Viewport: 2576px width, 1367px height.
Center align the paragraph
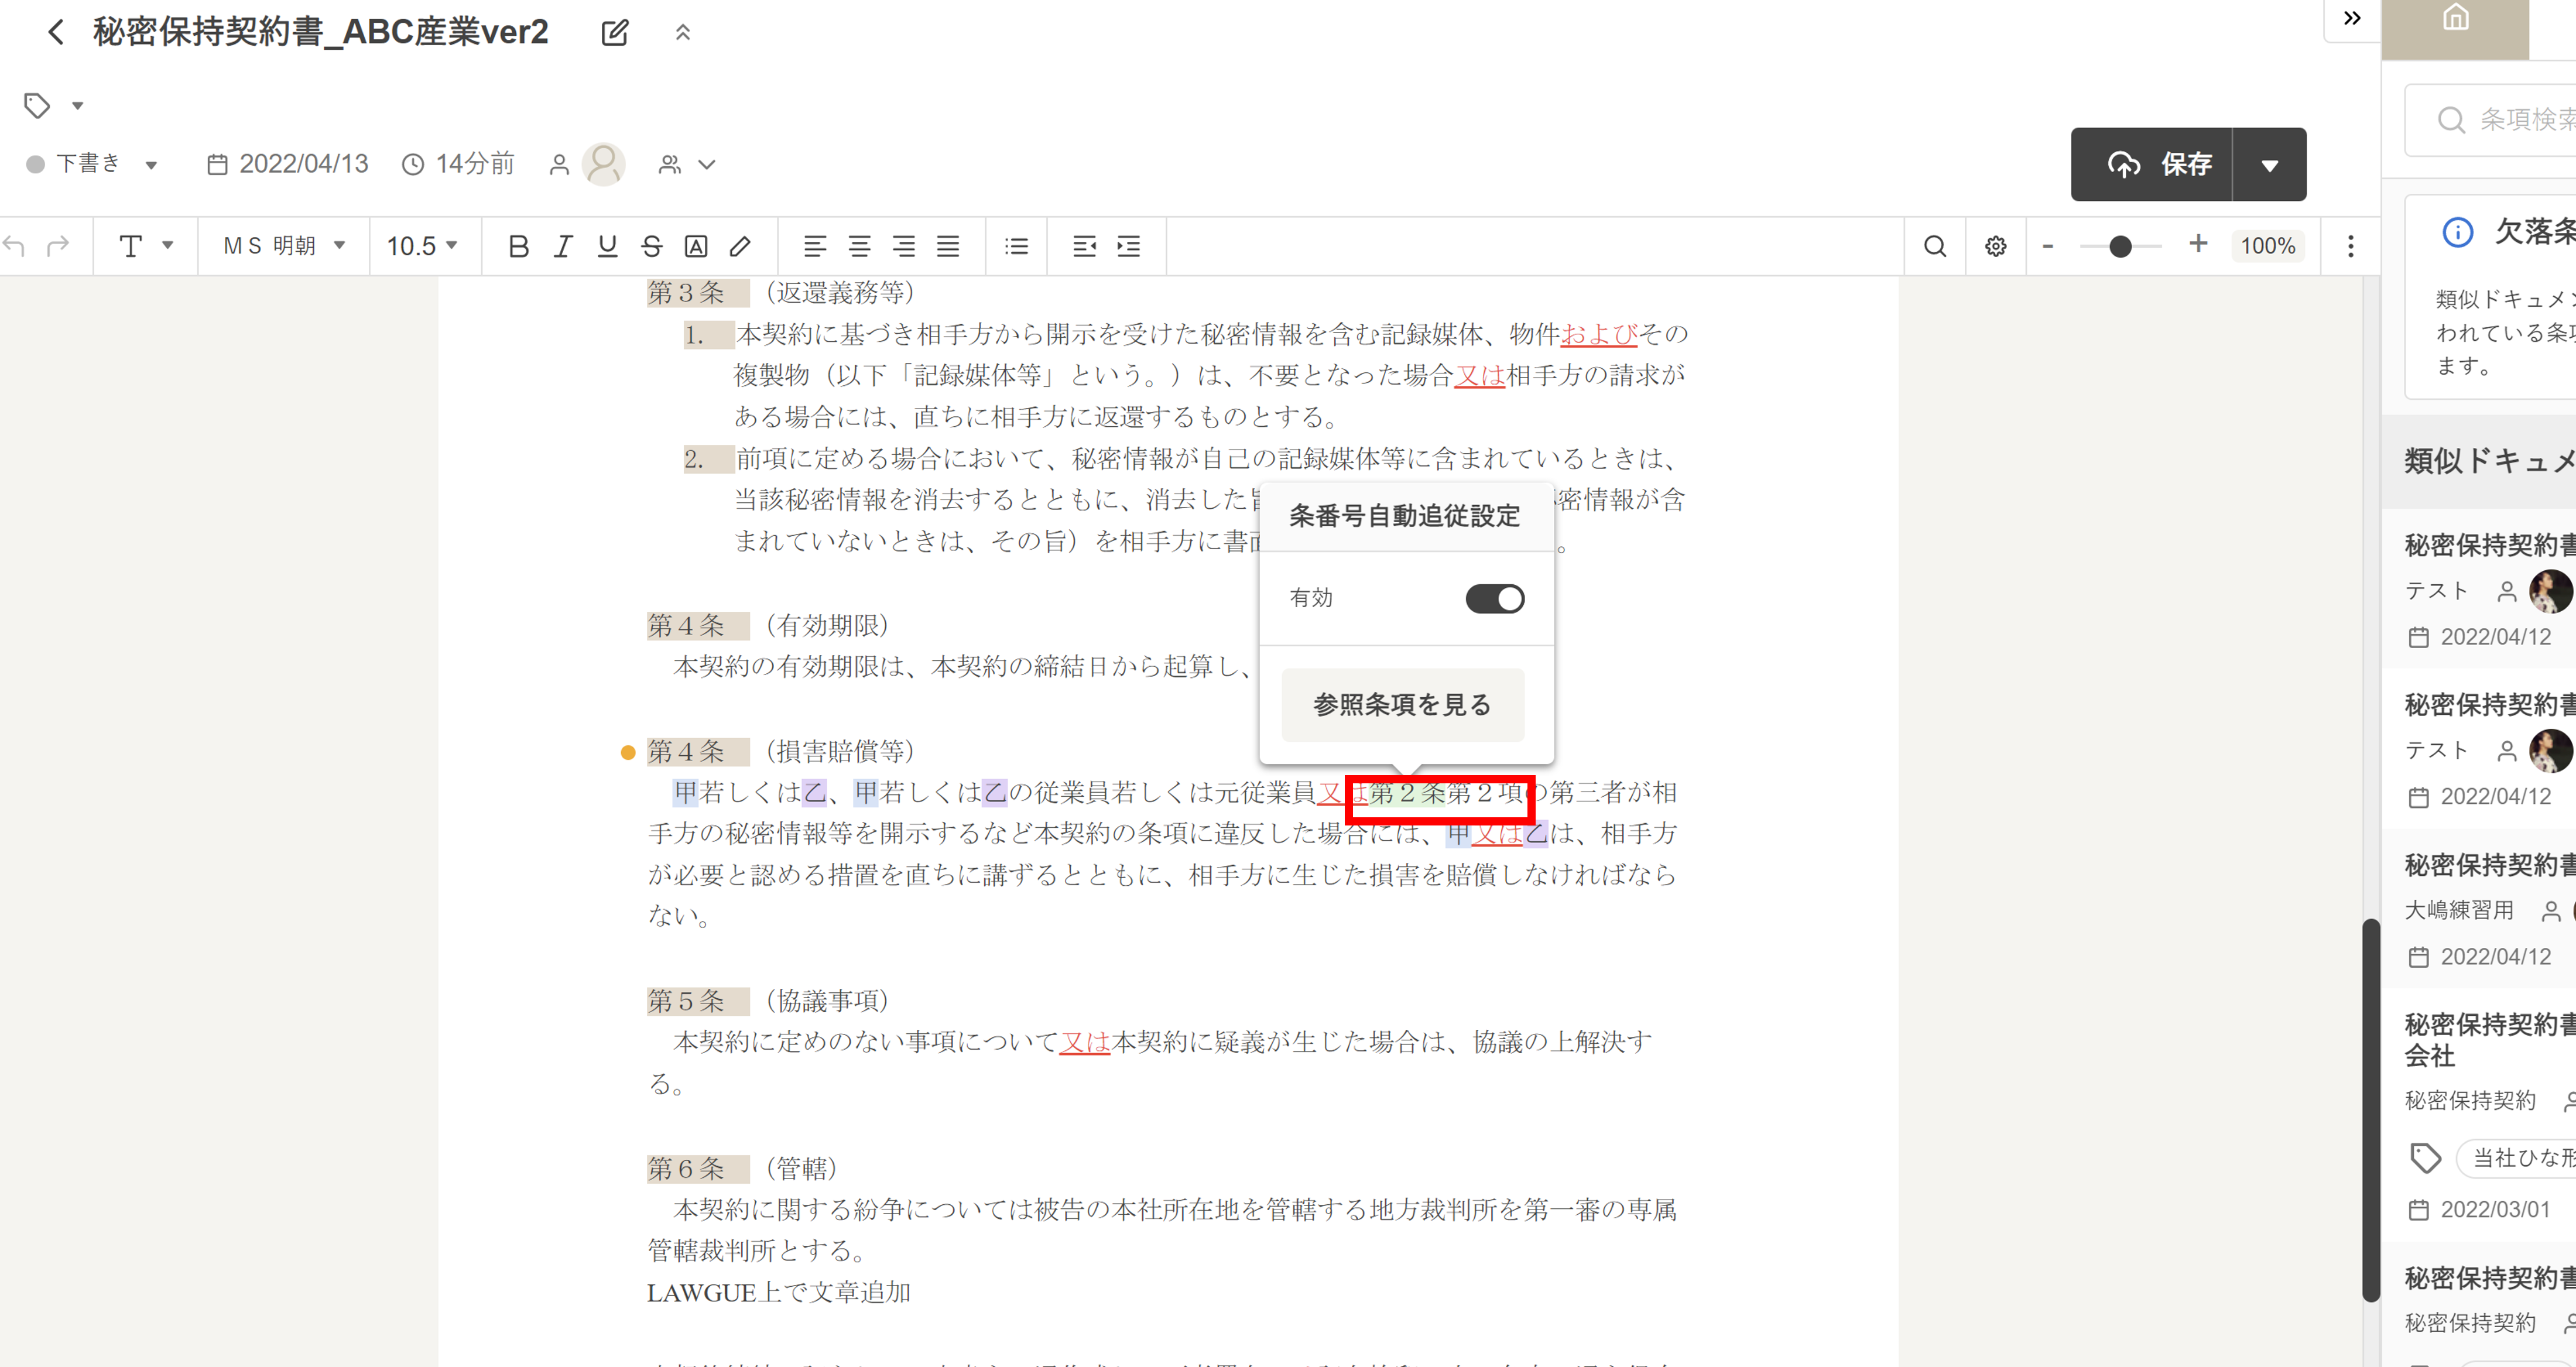859,246
